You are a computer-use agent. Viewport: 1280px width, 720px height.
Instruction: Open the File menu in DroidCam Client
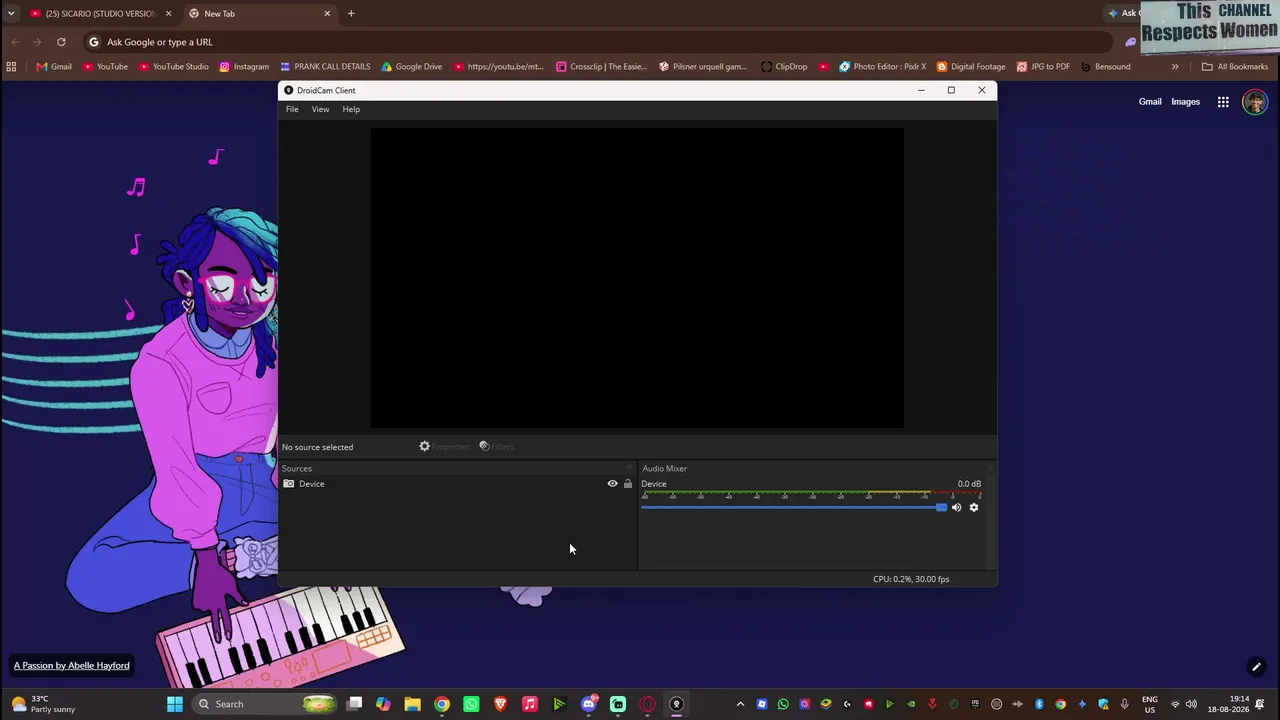click(292, 109)
